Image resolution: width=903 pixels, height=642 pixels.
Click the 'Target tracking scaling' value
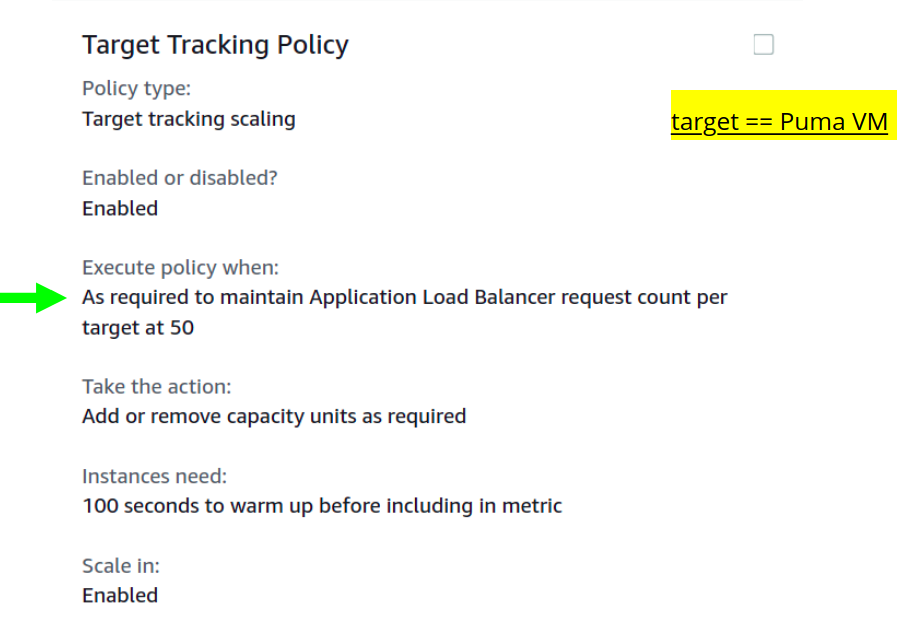pos(188,119)
